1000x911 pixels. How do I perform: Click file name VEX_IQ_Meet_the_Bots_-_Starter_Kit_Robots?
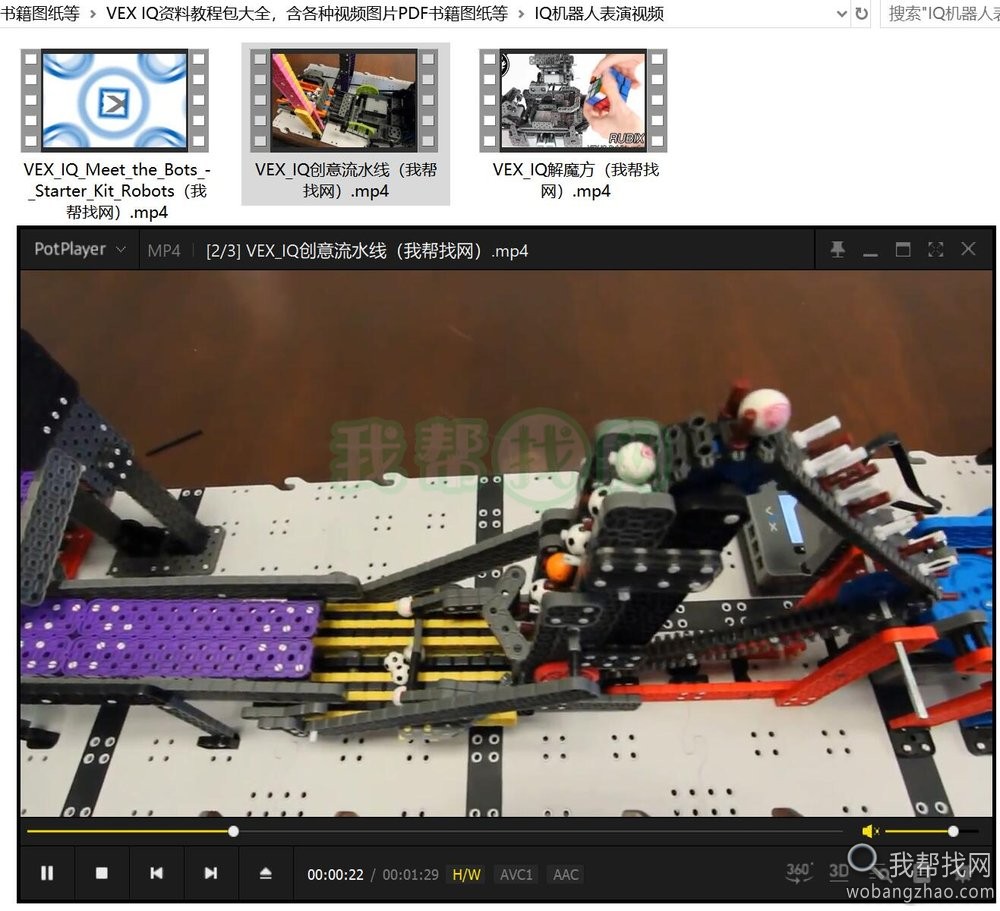[117, 191]
